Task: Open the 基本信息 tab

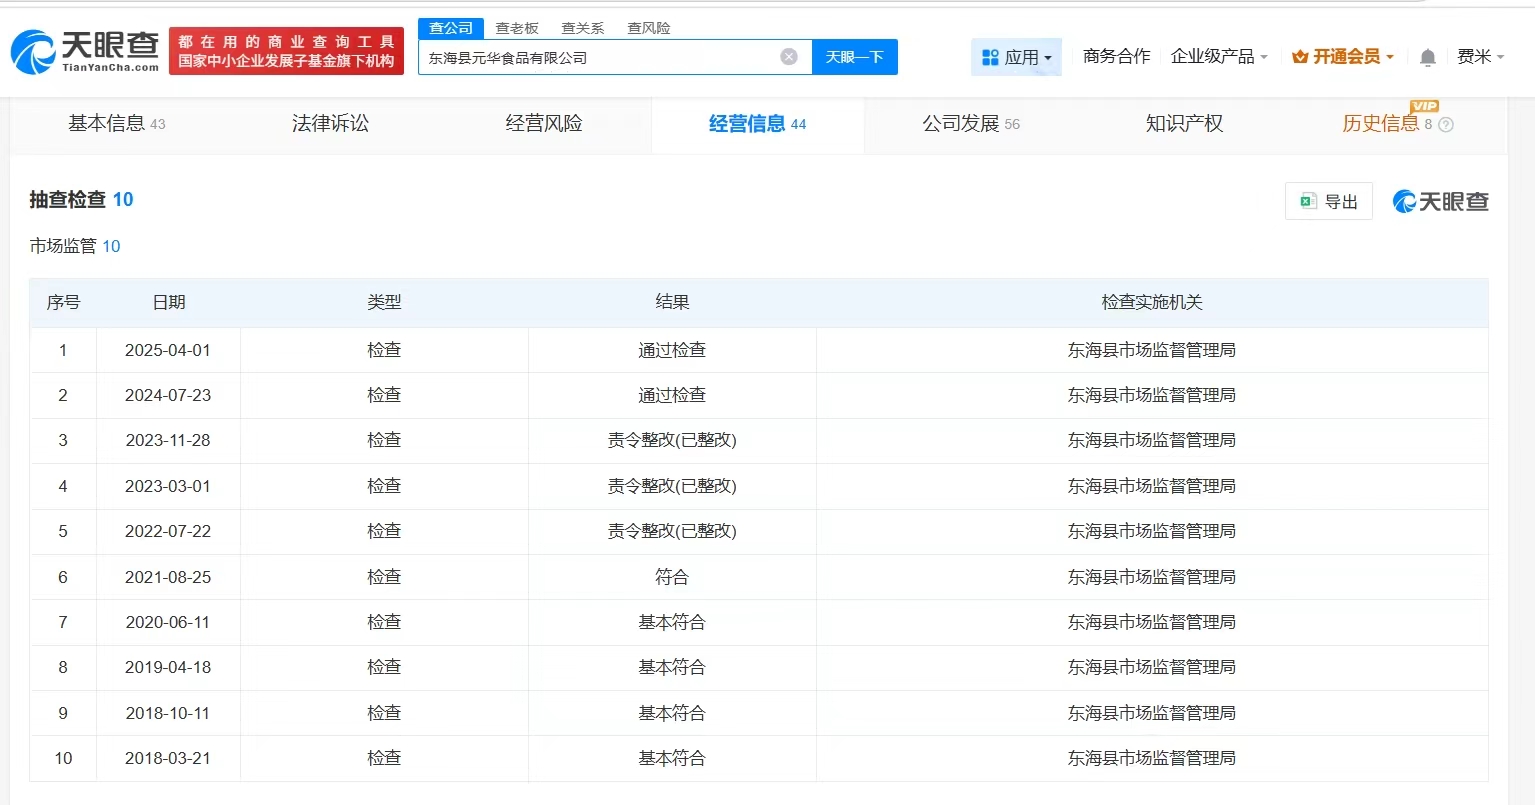Action: pos(117,124)
